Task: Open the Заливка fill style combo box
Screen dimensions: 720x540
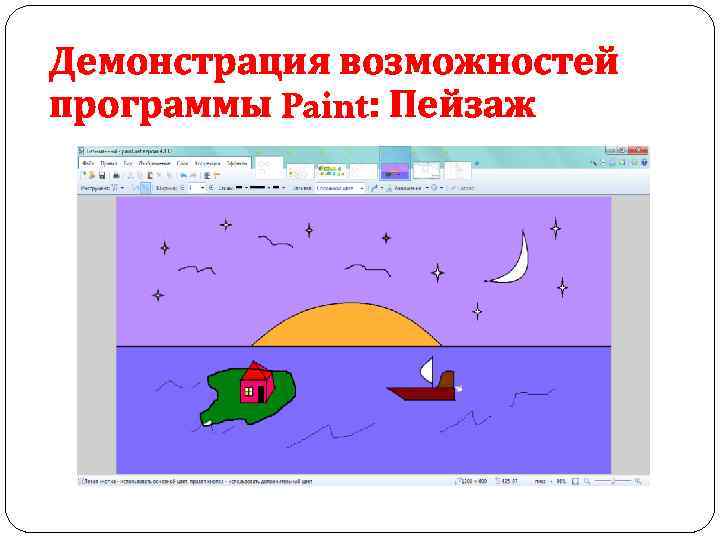Action: (x=341, y=188)
